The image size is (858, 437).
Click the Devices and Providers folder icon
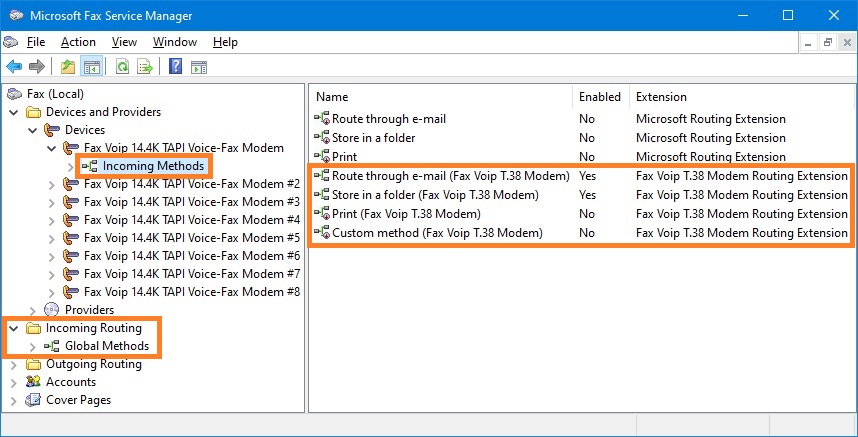[34, 112]
